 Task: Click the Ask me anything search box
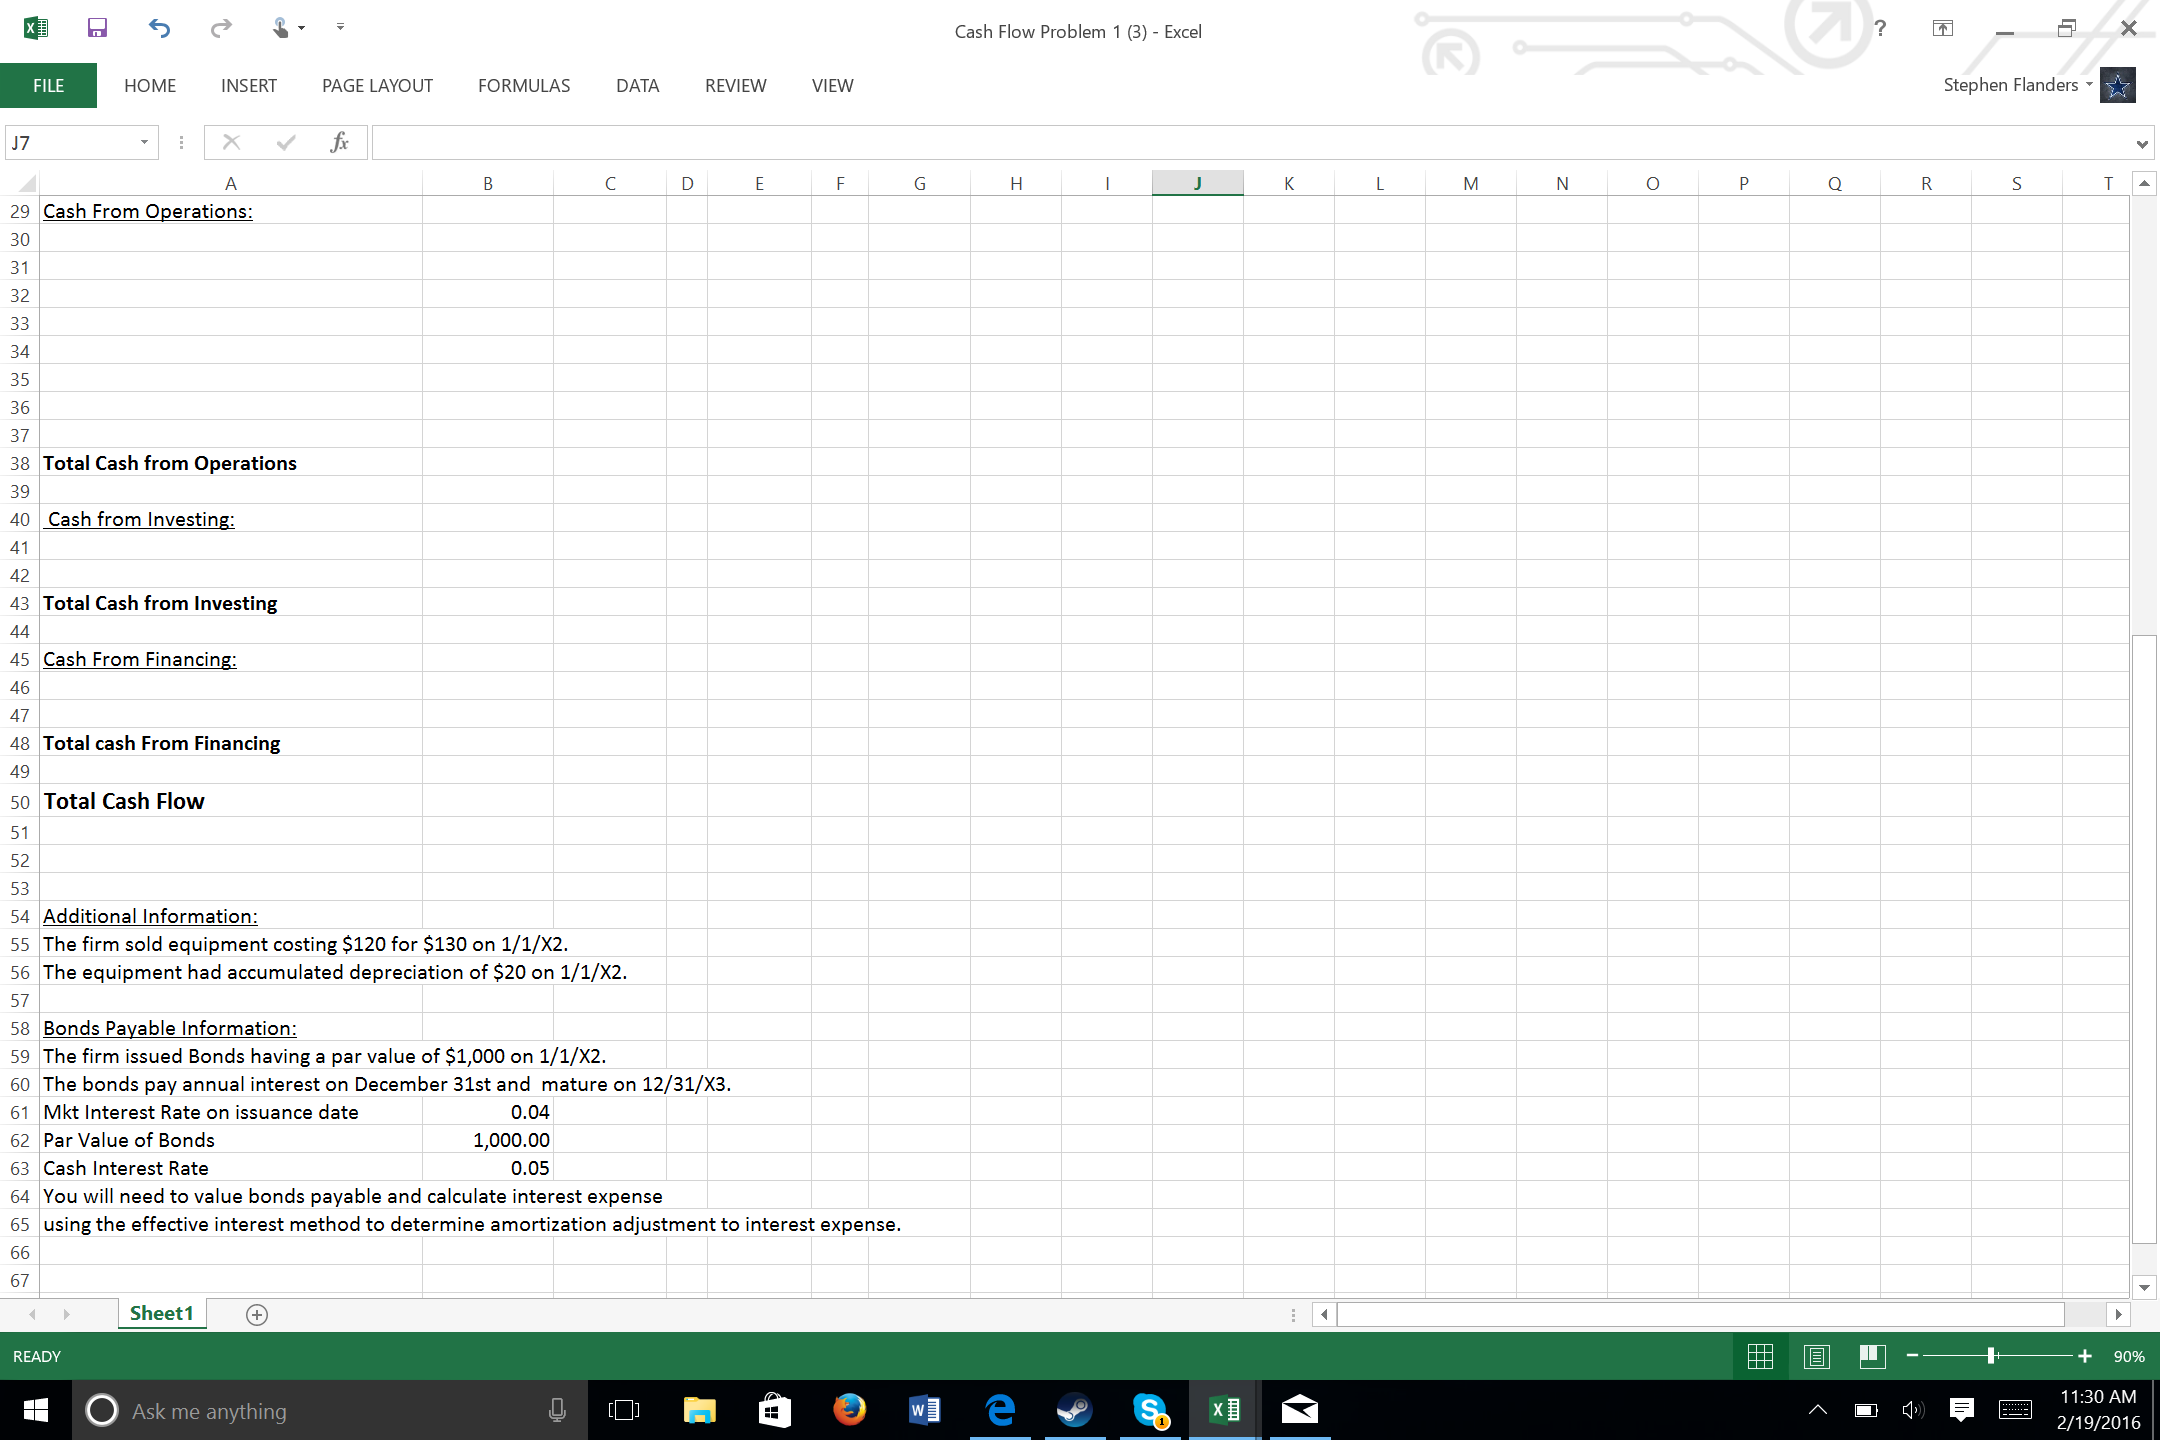coord(330,1410)
